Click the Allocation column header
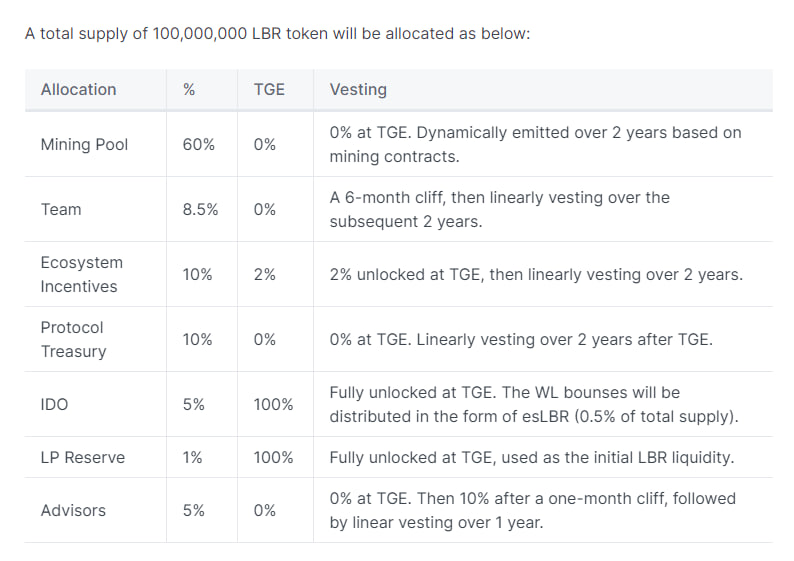This screenshot has height=561, width=794. coord(78,90)
